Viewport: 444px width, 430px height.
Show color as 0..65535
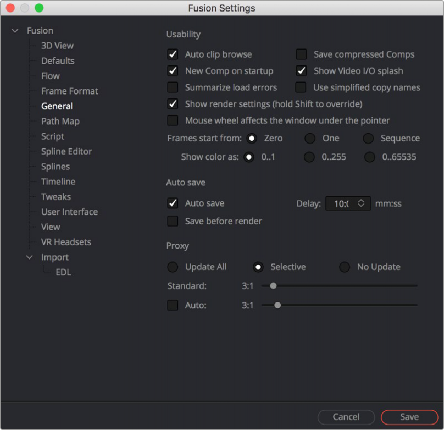[369, 157]
